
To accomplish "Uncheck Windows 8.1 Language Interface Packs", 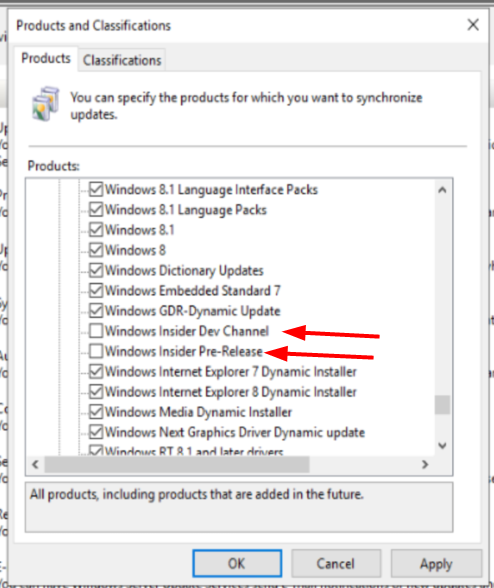I will 96,189.
